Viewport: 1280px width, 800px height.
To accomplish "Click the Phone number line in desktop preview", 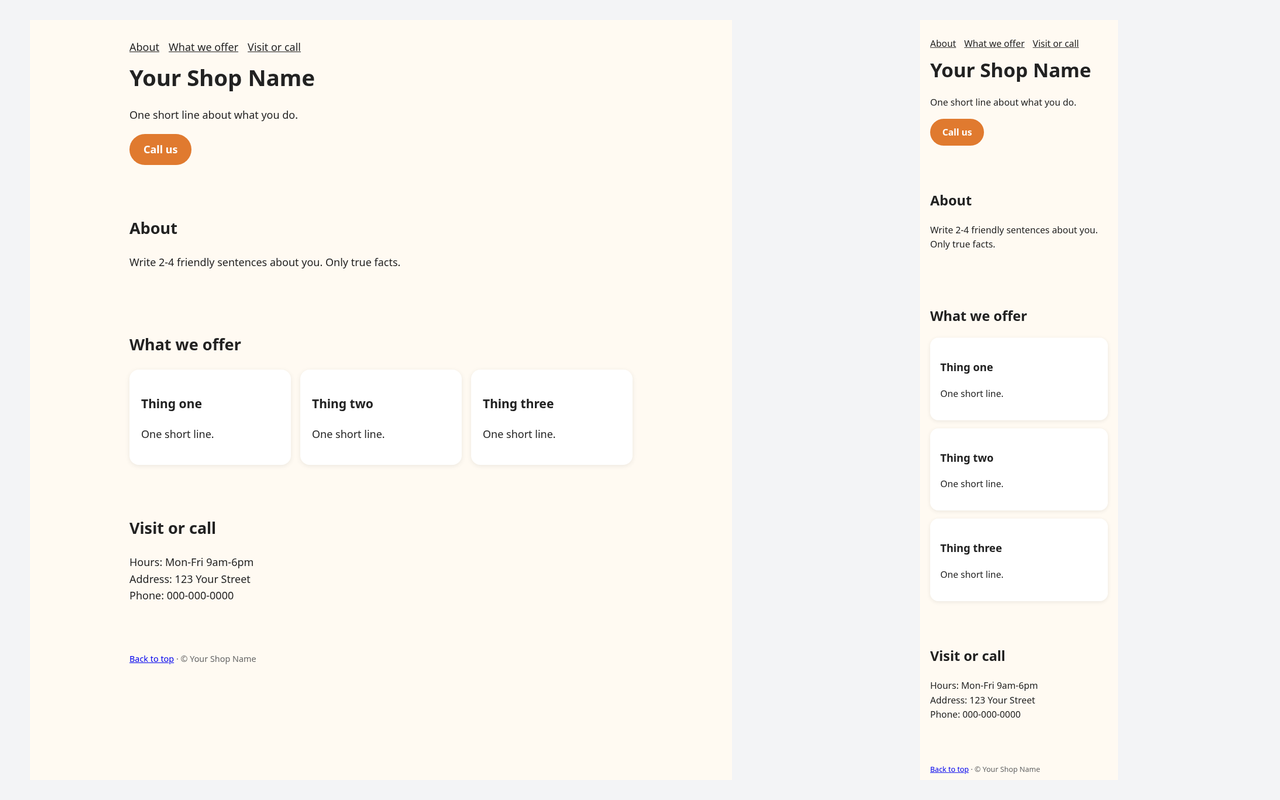I will coord(181,595).
